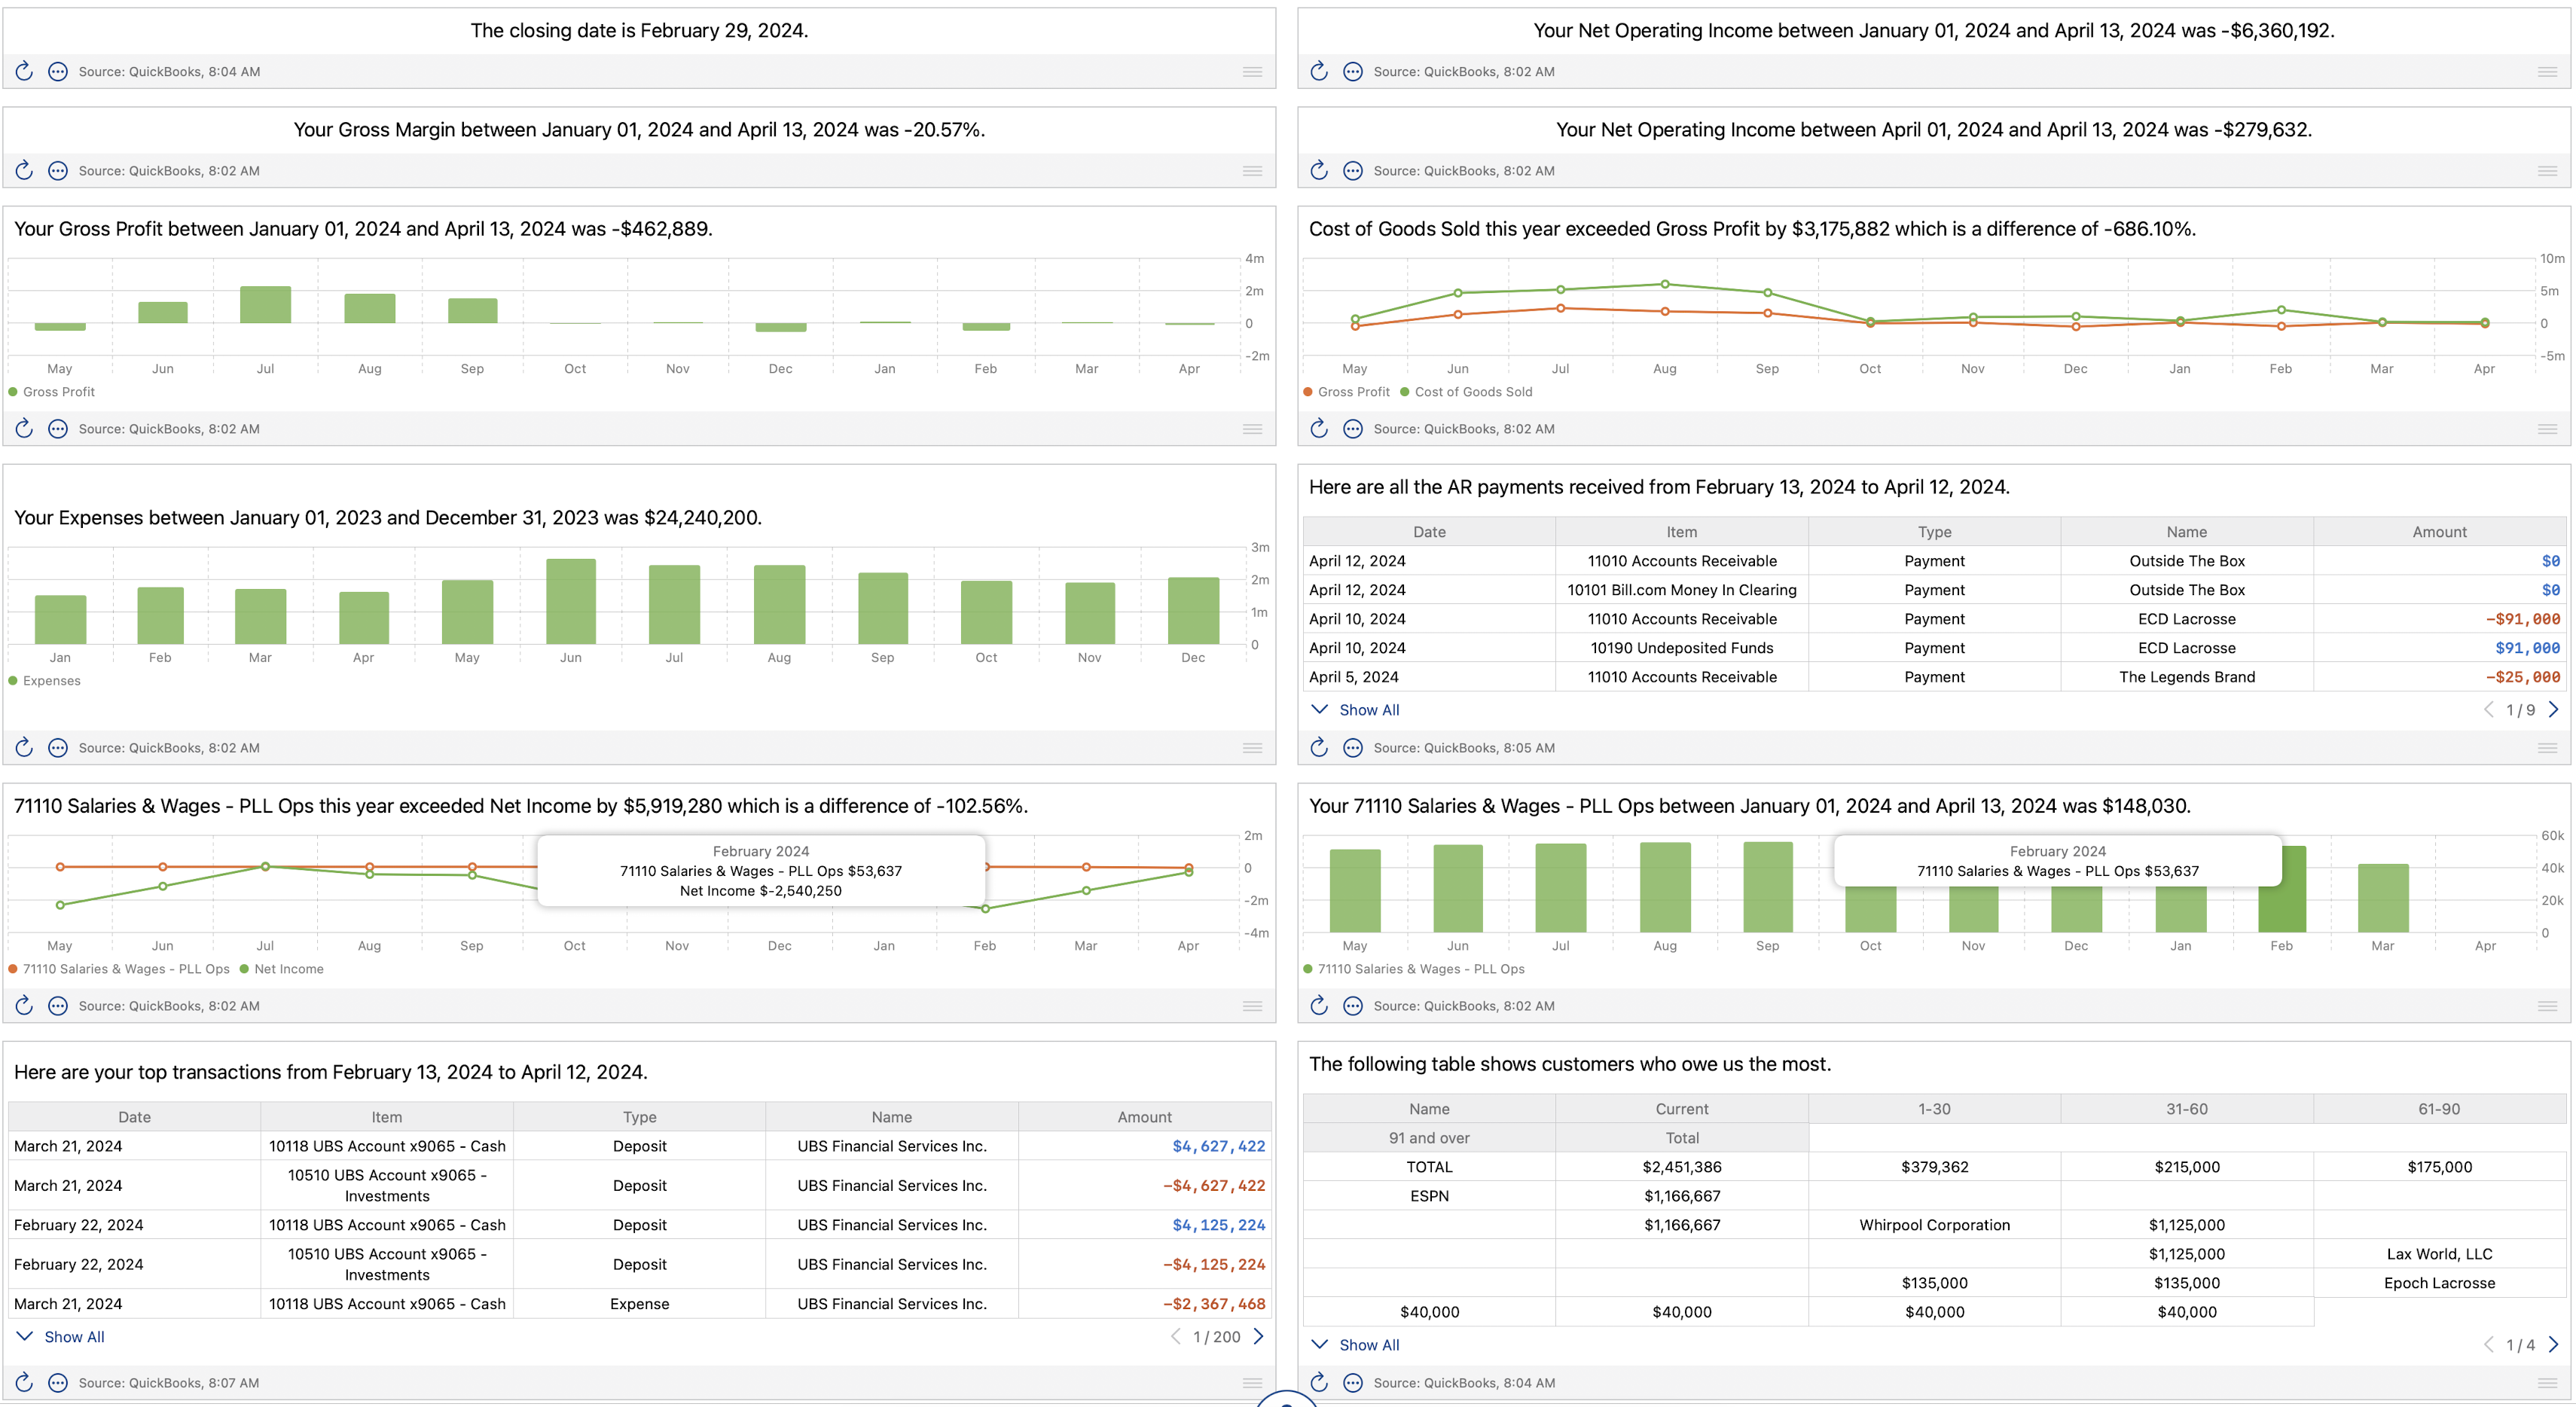Viewport: 2576px width, 1407px height.
Task: Toggle Expenses legend color dot
Action: point(13,681)
